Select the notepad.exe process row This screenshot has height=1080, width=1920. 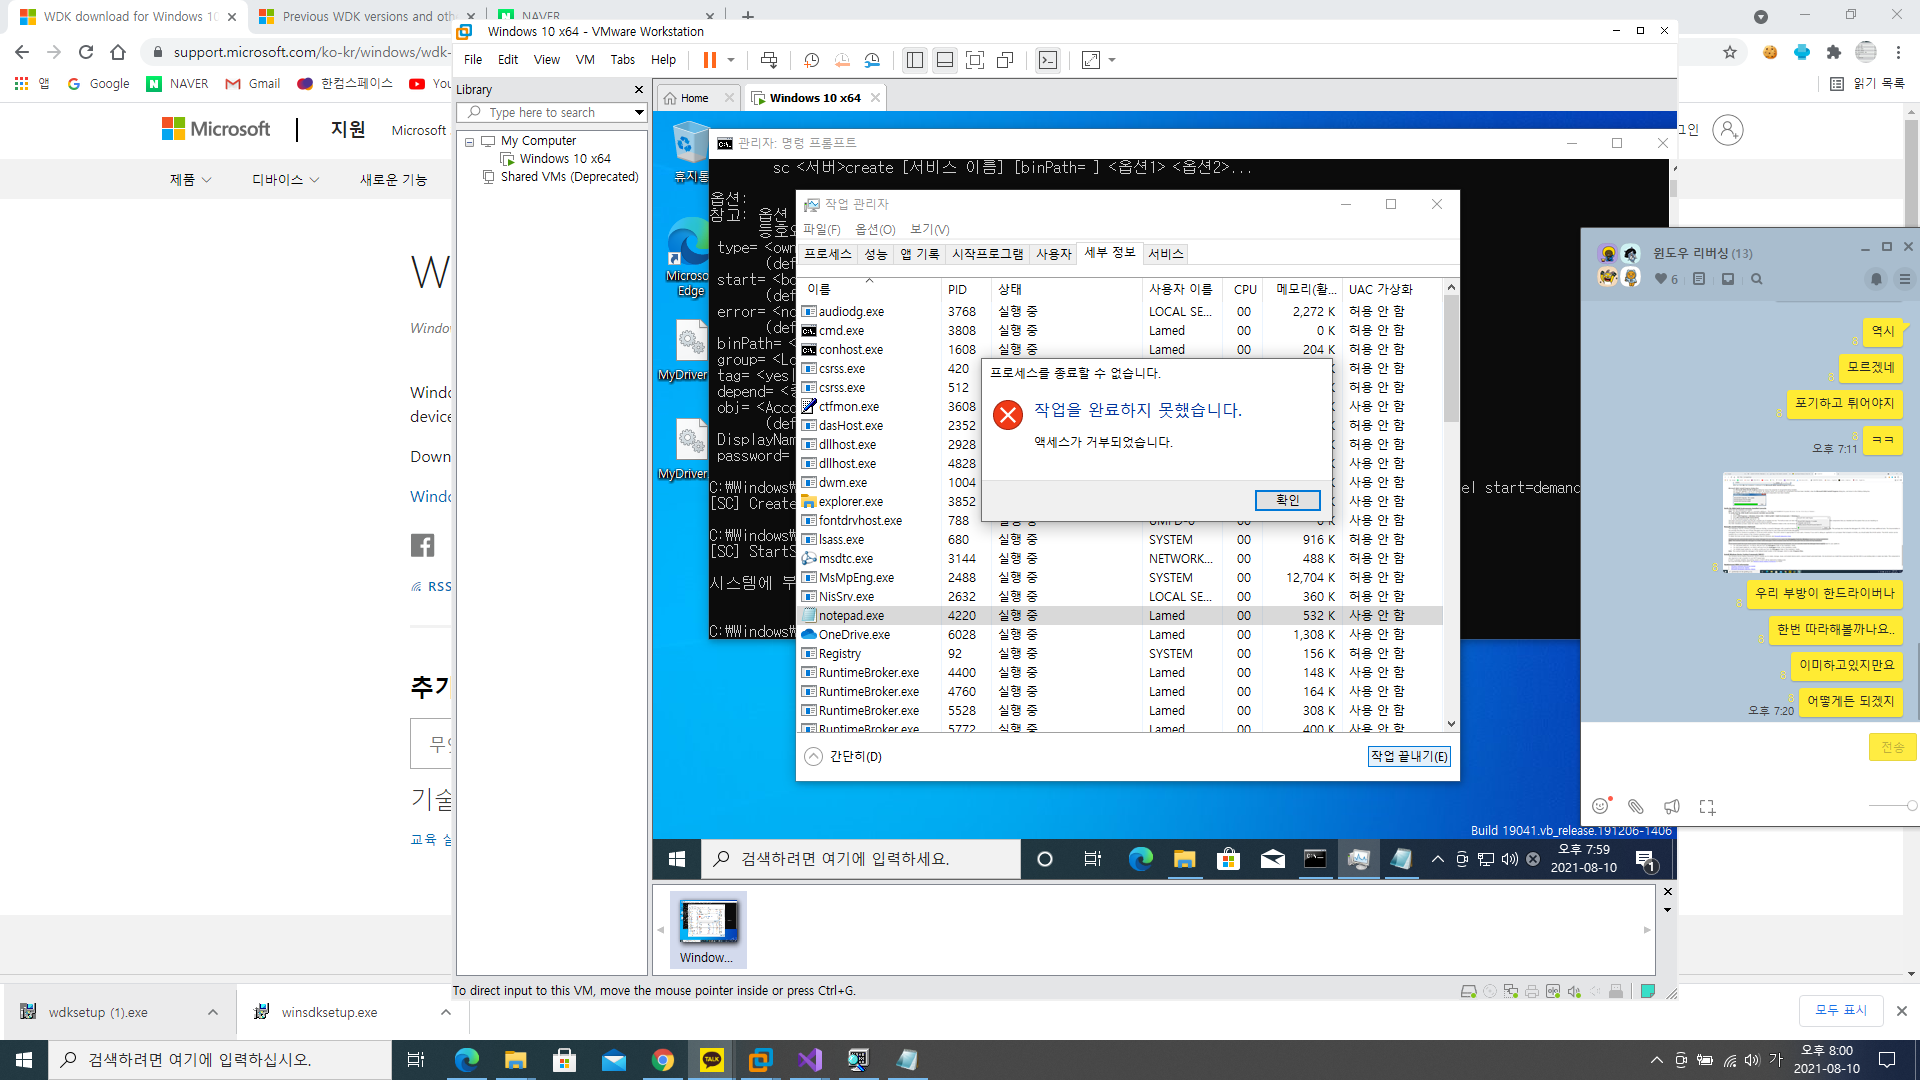click(x=1120, y=616)
